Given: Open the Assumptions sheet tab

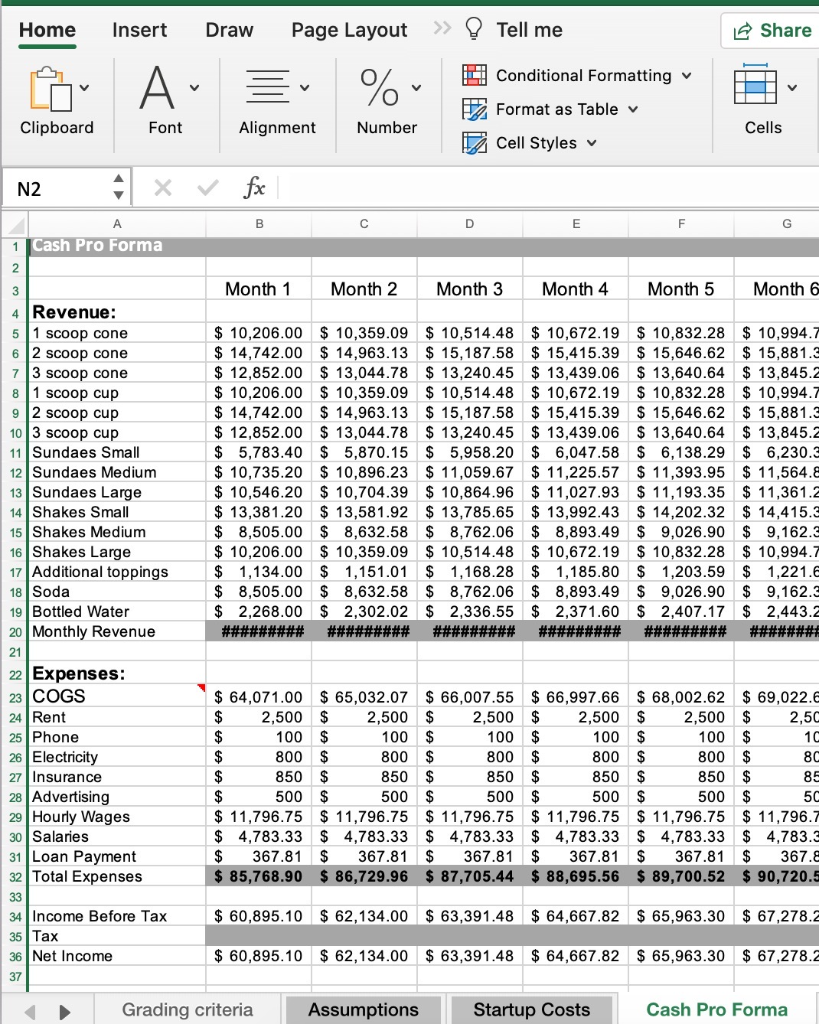Looking at the screenshot, I should pos(363,1010).
